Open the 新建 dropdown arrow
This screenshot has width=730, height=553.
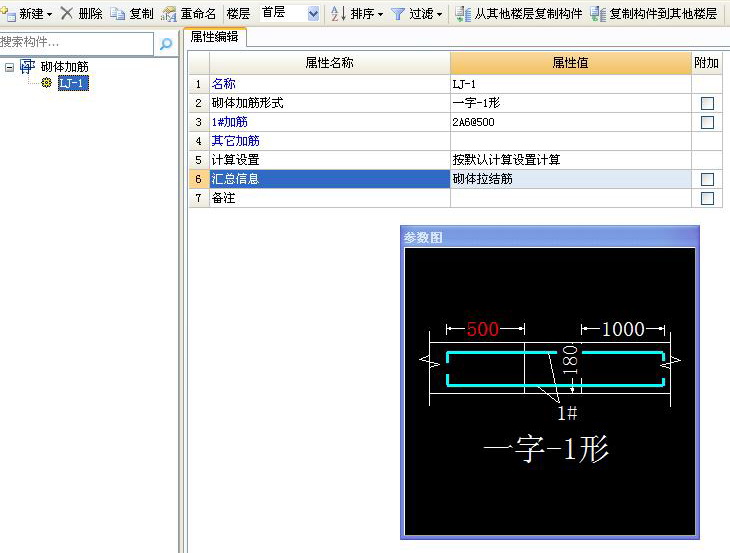[x=49, y=14]
